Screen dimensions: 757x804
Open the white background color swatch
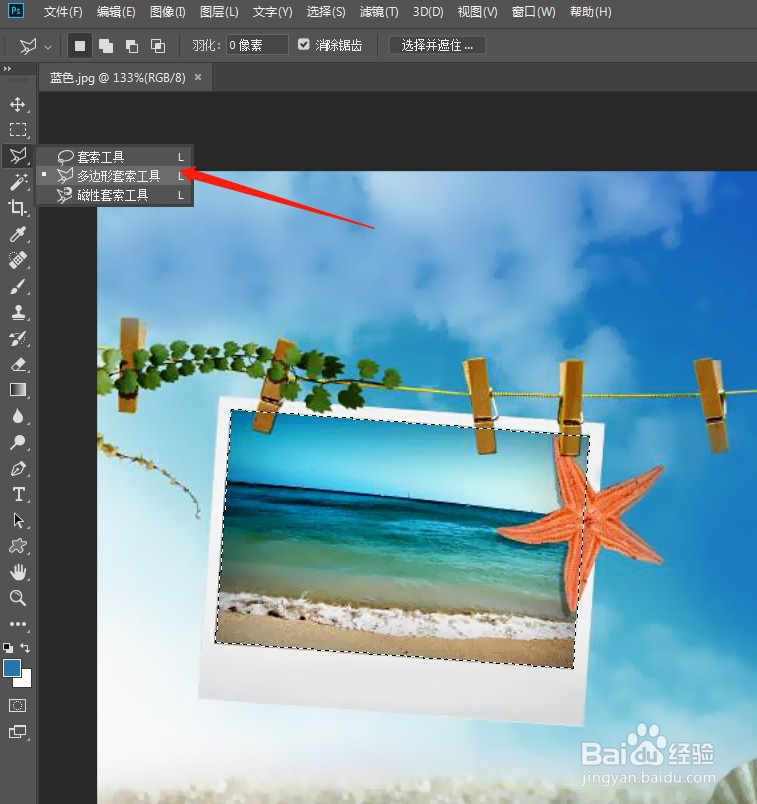(26, 680)
